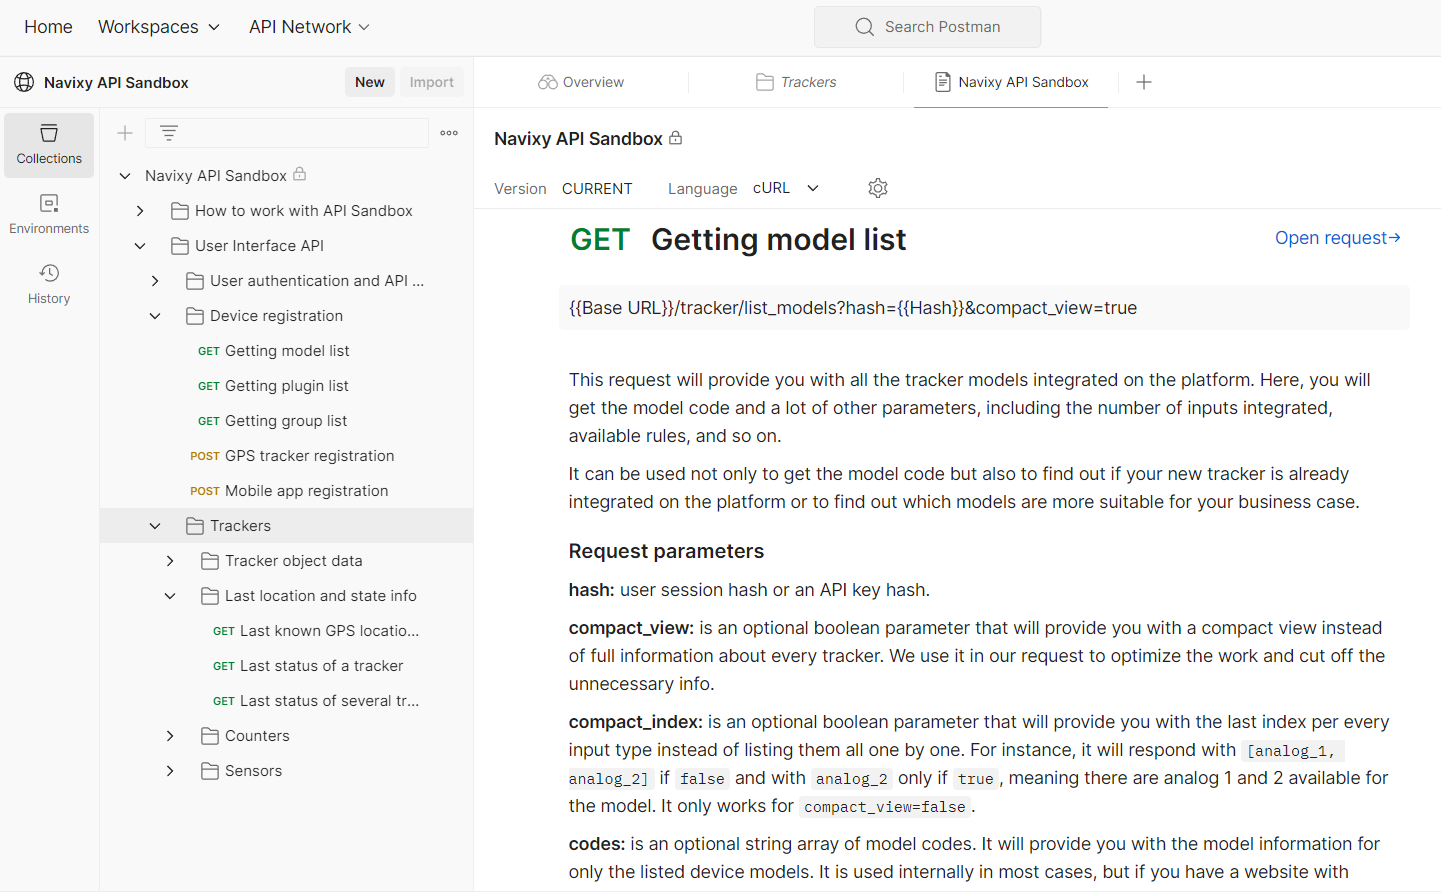Switch to the Overview tab
This screenshot has height=892, width=1441.
tap(581, 82)
